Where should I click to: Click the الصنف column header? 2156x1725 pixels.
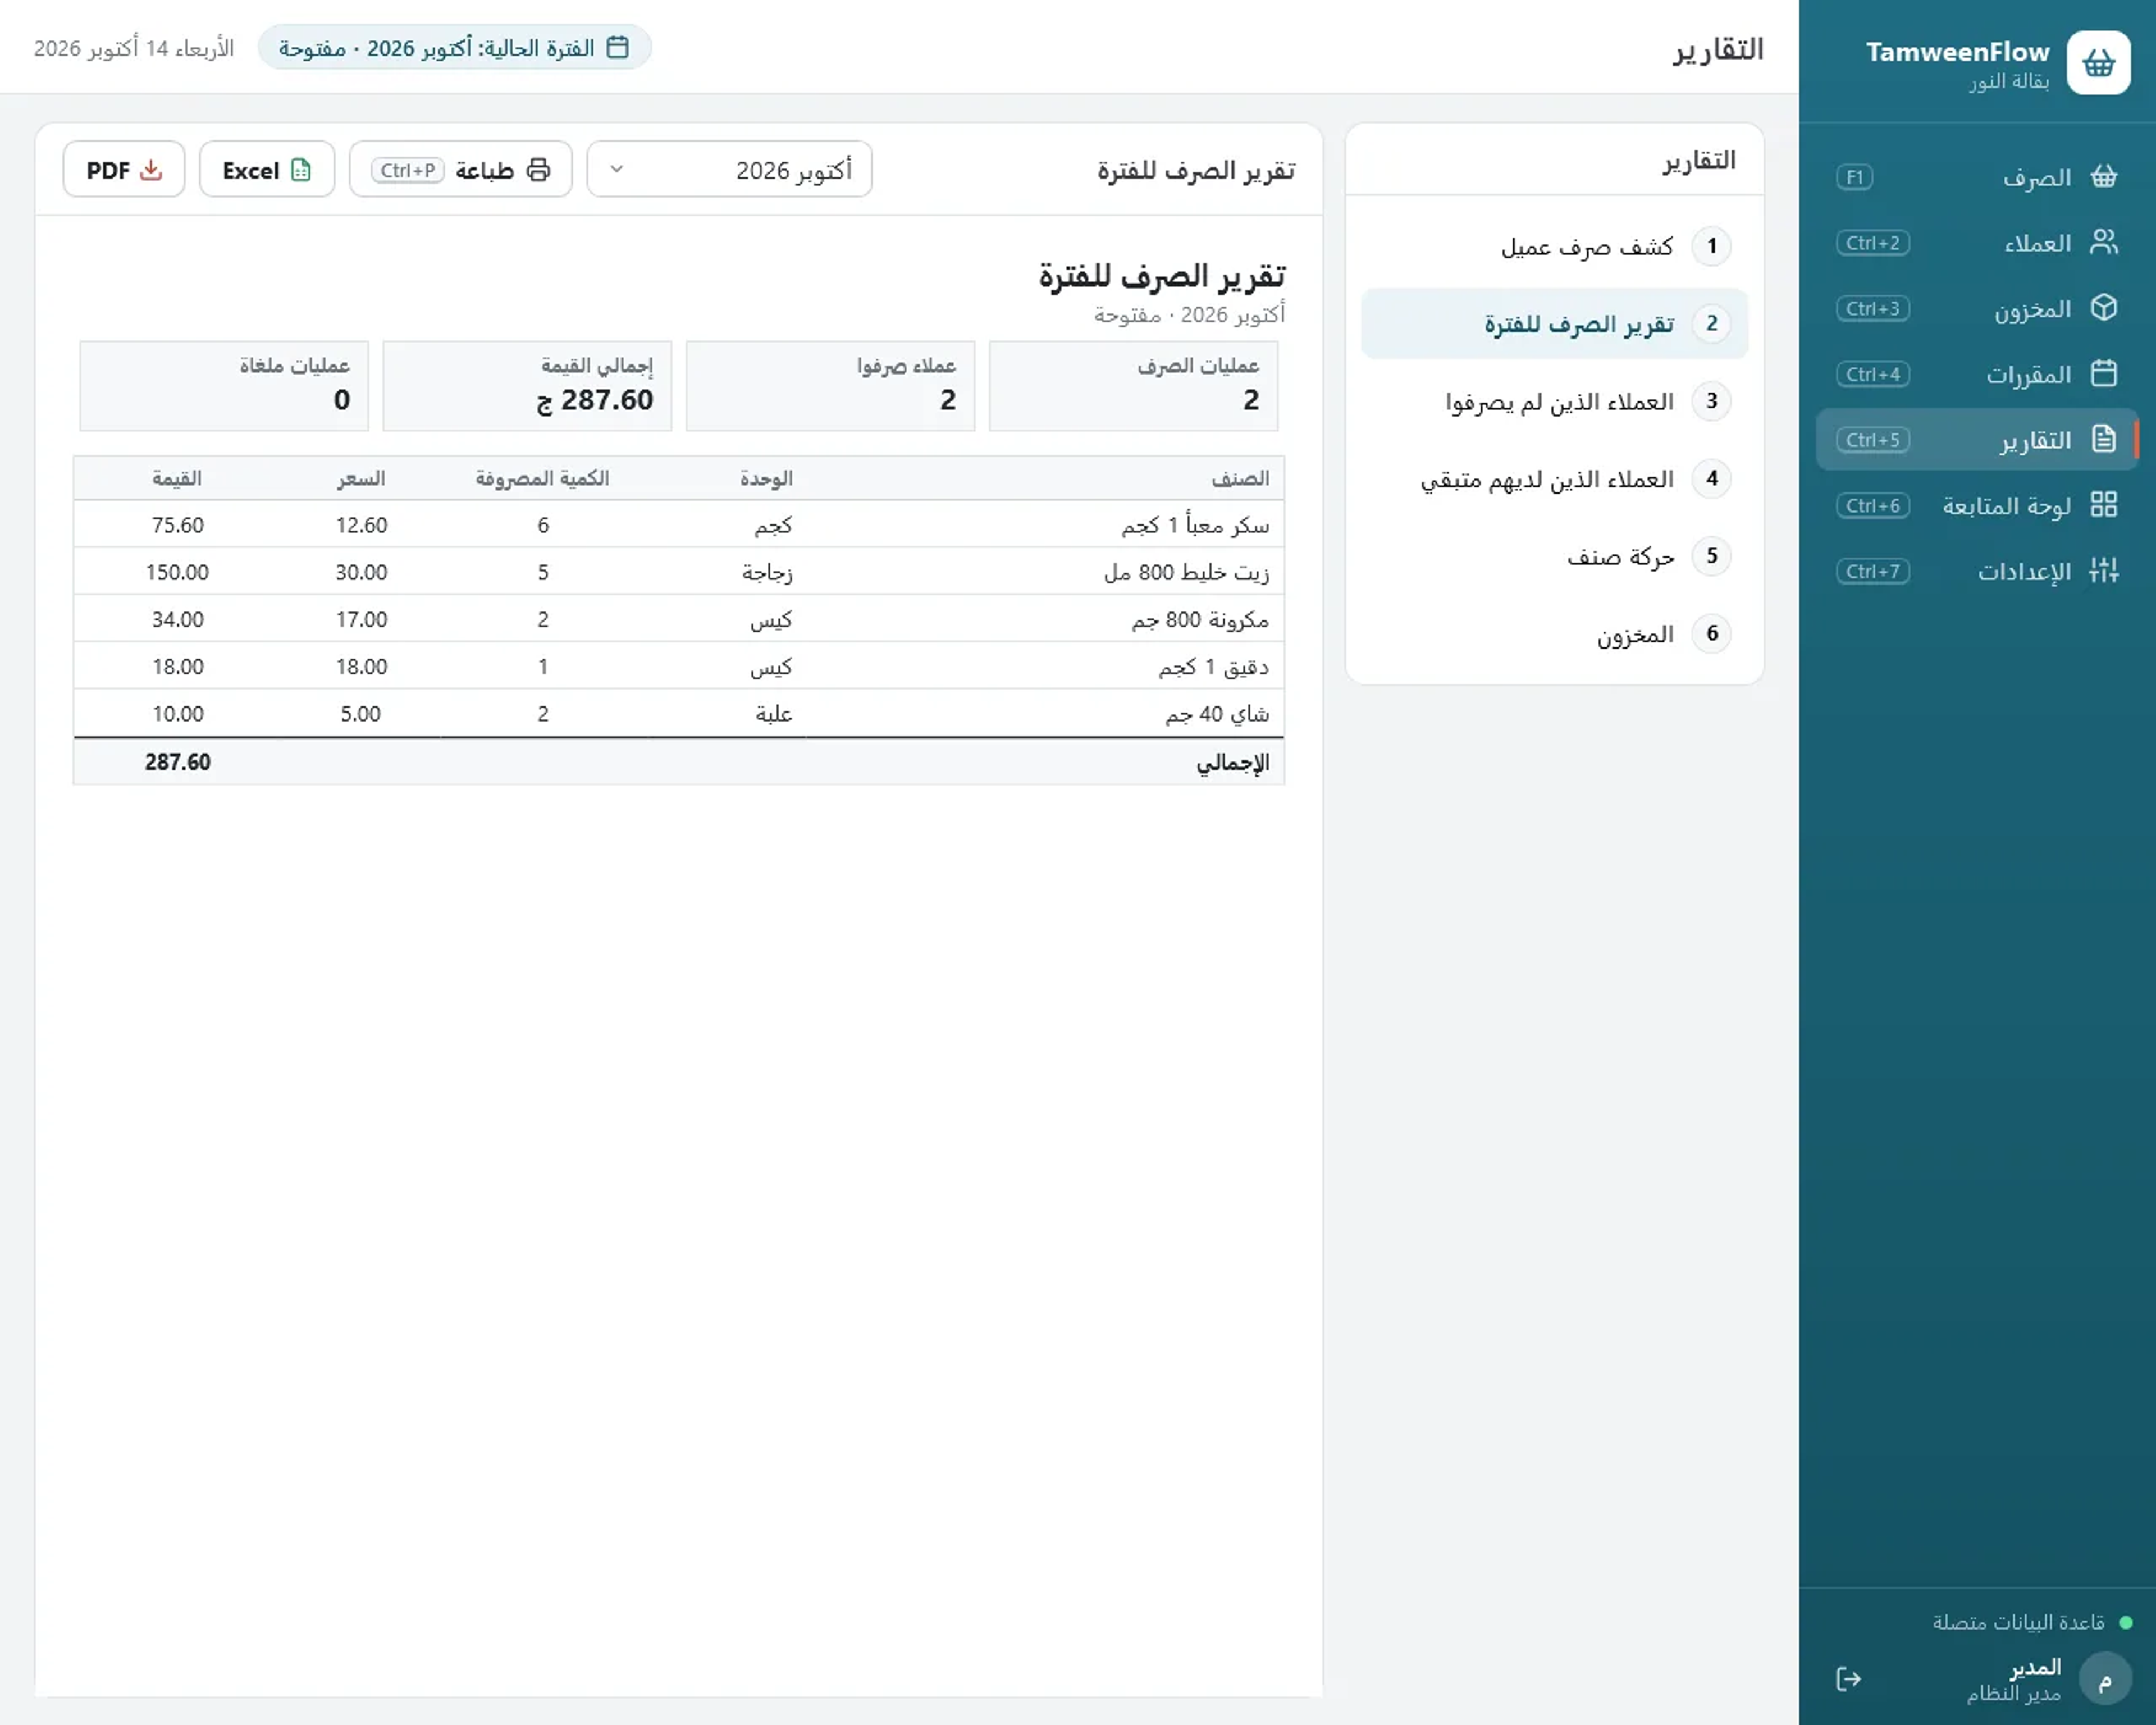coord(1240,479)
